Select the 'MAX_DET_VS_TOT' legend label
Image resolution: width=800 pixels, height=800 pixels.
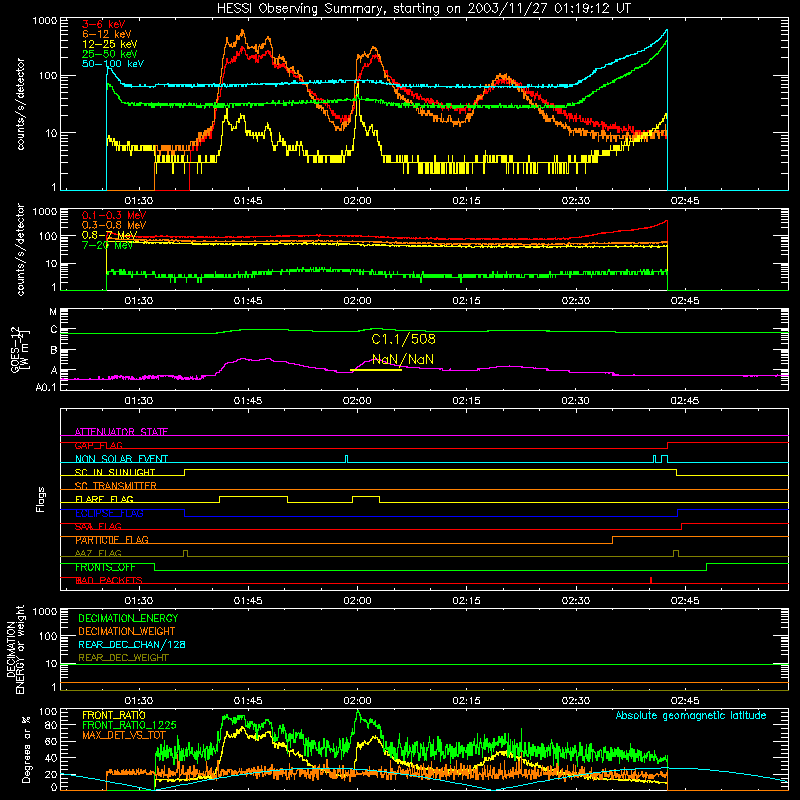tap(124, 735)
